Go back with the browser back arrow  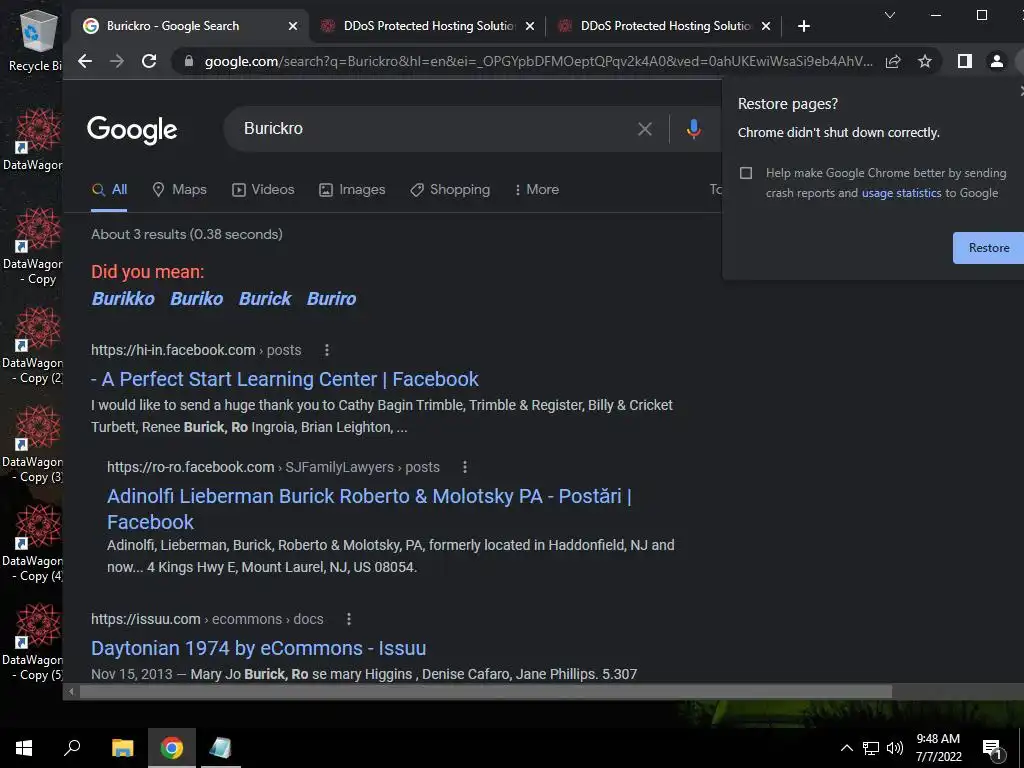(x=85, y=61)
